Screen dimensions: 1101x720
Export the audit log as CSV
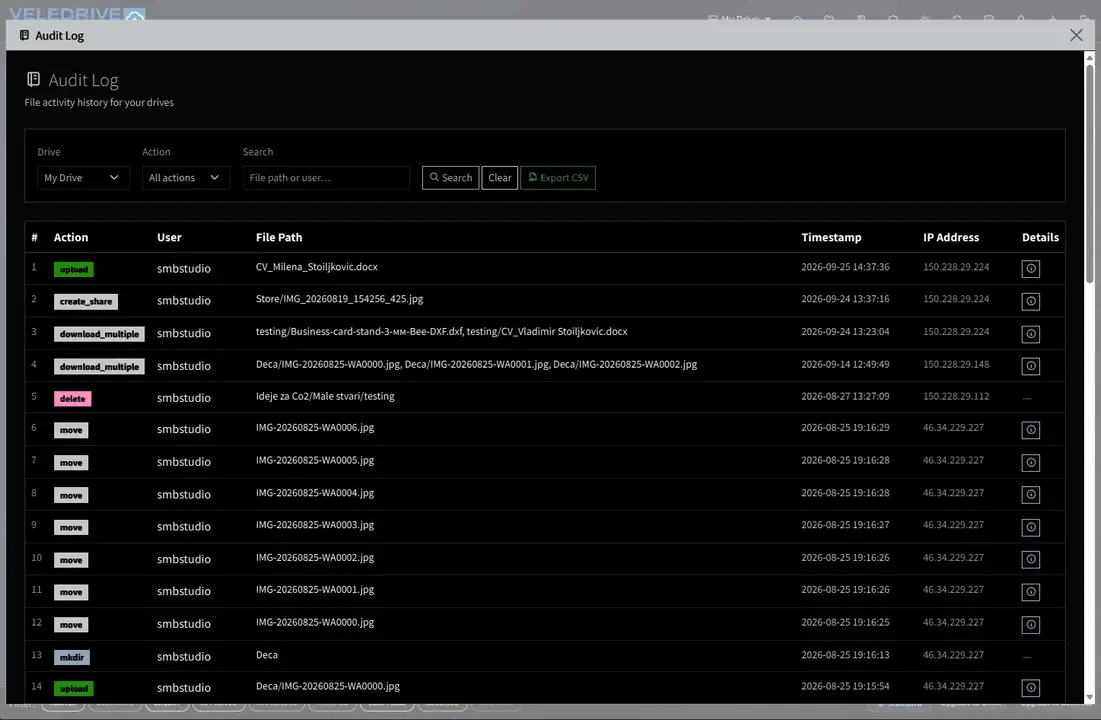point(558,178)
